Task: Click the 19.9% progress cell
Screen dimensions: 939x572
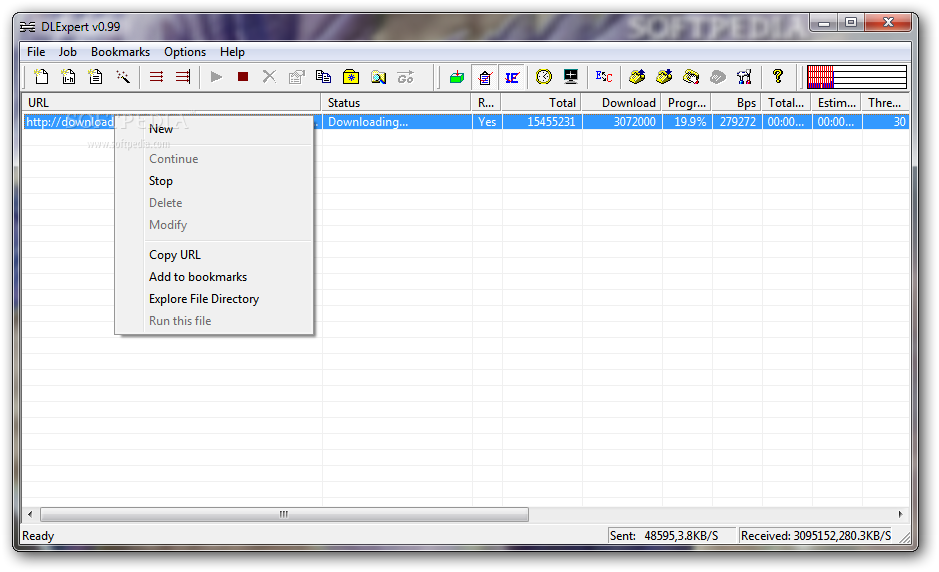Action: click(x=687, y=122)
